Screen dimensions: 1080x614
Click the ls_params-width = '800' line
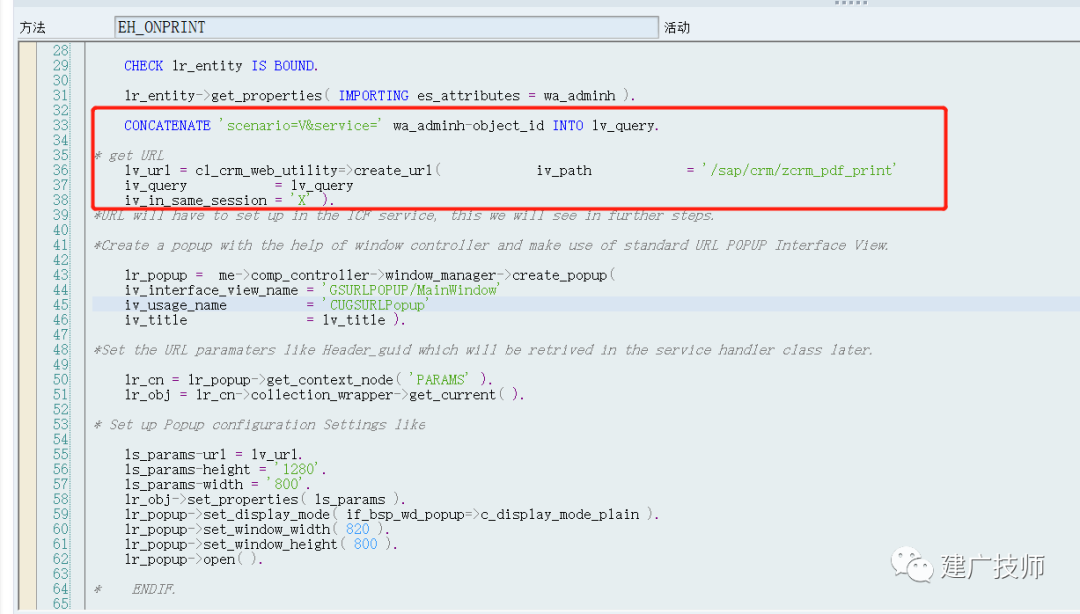coord(216,484)
